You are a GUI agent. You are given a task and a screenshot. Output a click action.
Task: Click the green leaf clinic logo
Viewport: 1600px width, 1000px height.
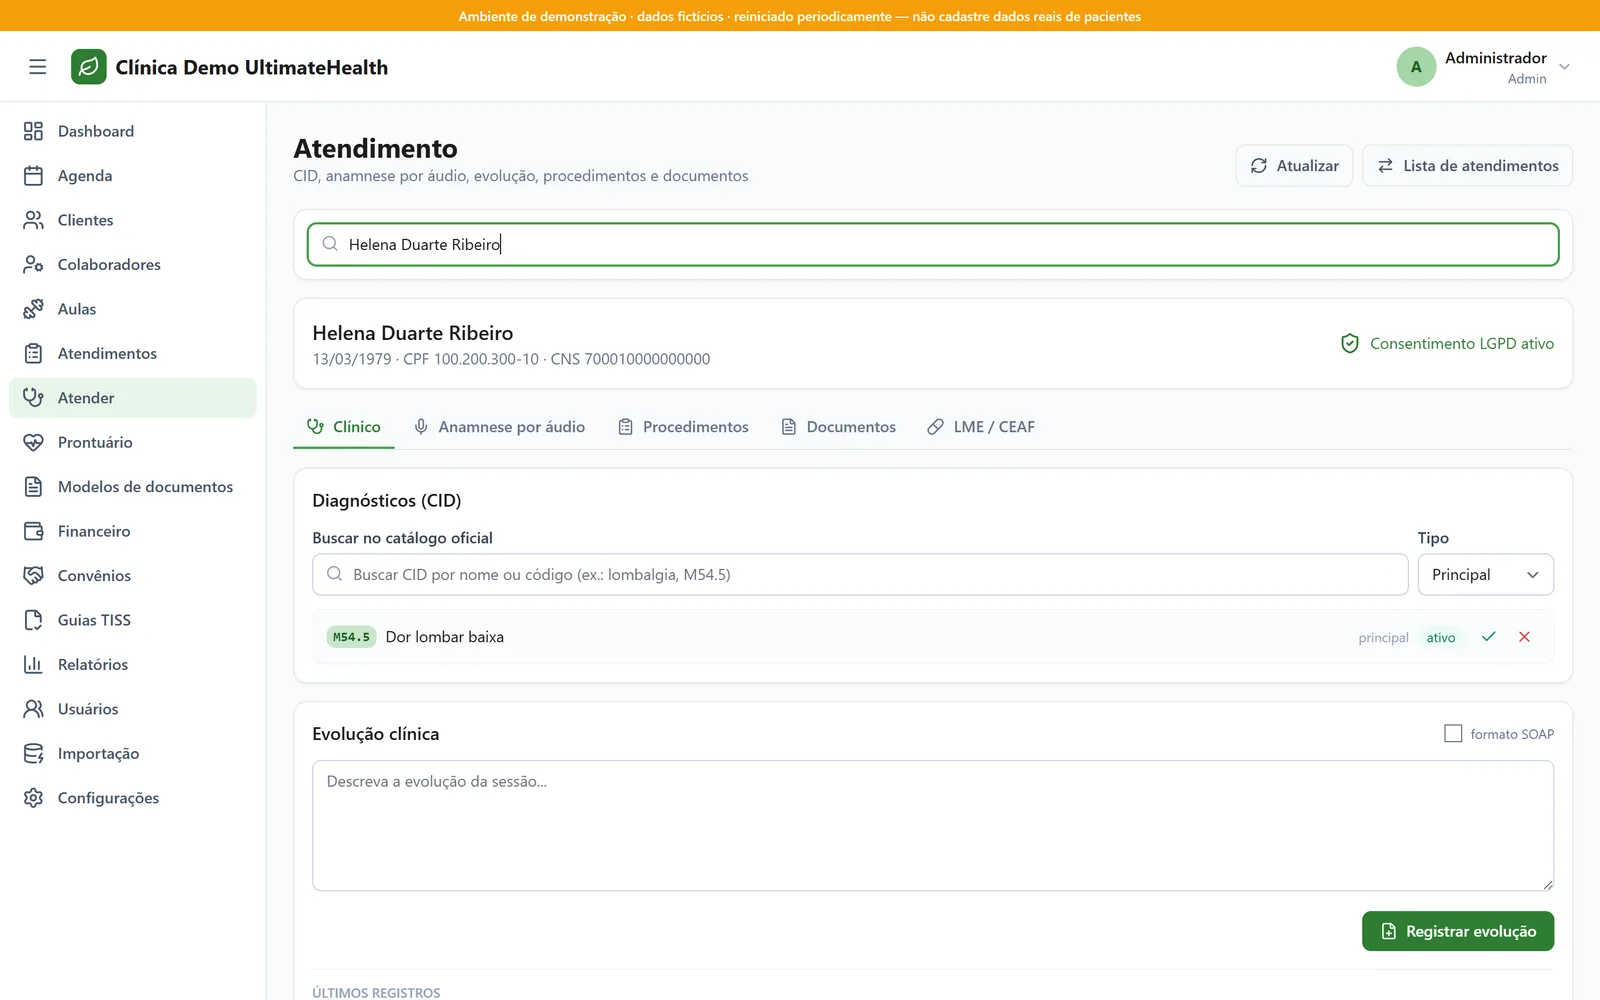click(89, 67)
